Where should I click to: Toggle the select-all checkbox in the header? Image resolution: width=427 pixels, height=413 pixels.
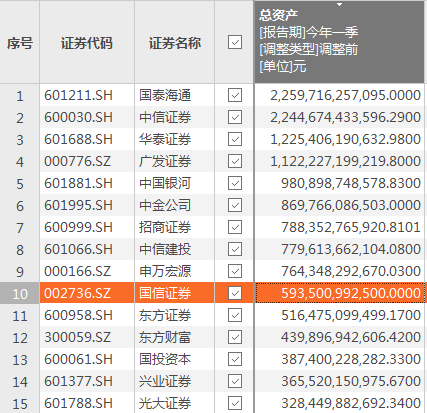coord(235,42)
